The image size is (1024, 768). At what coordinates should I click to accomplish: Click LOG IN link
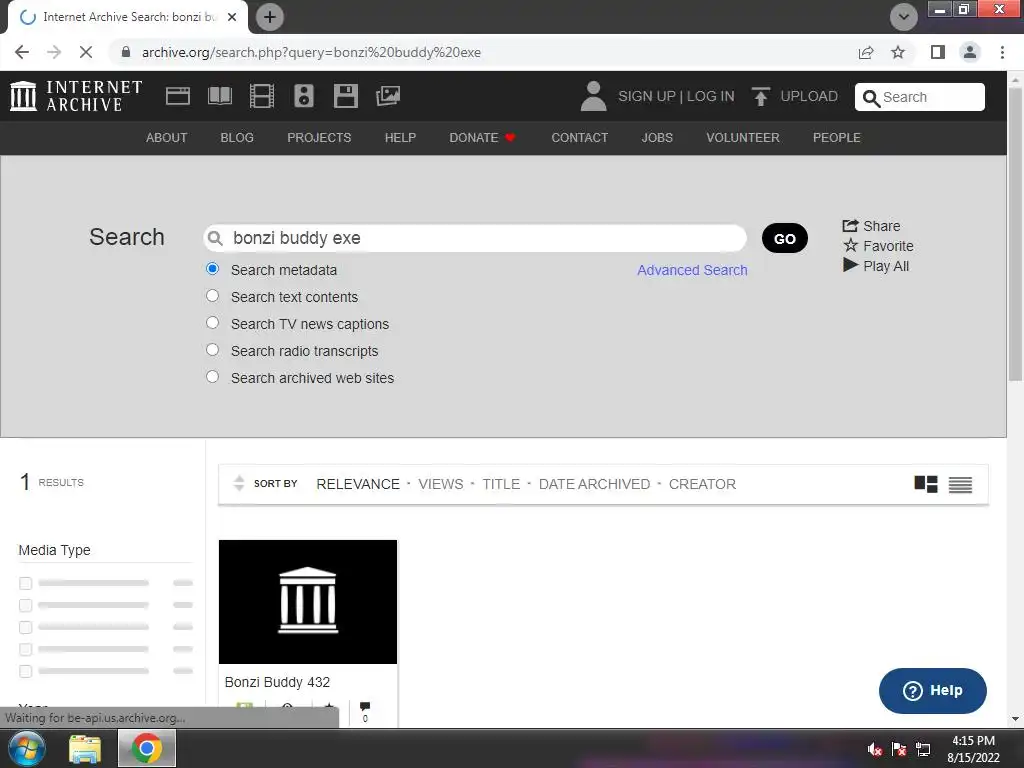[711, 97]
